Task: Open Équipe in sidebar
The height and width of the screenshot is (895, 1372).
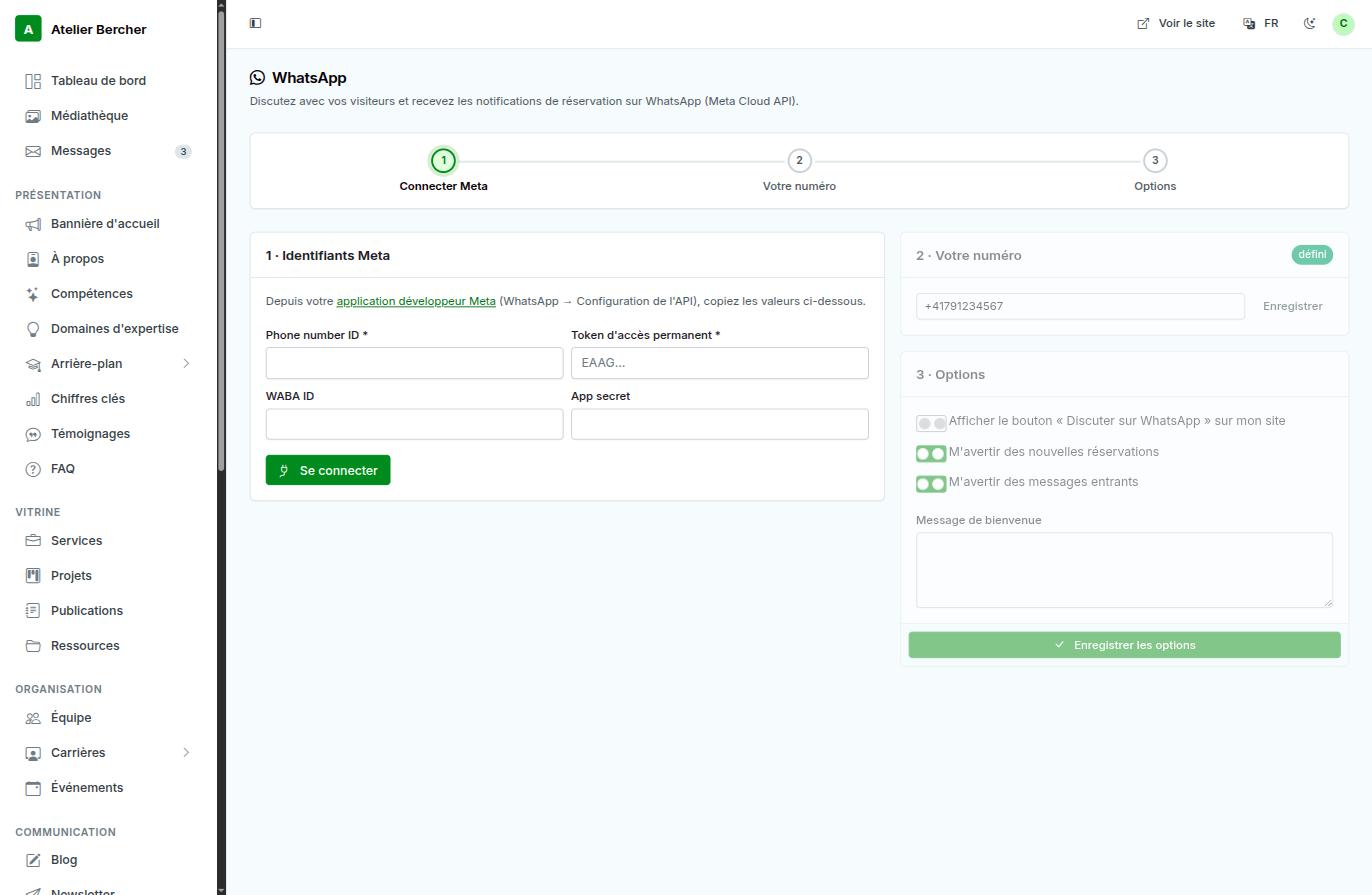Action: [107, 718]
